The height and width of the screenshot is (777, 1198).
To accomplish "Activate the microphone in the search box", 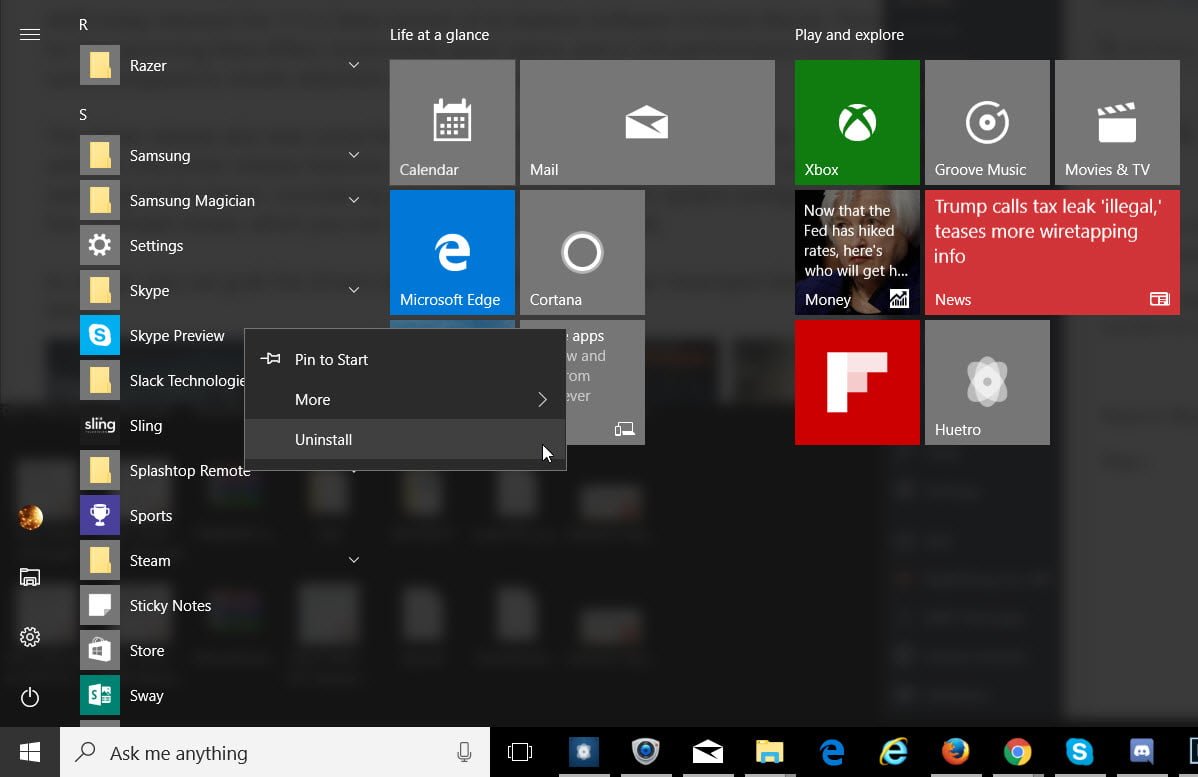I will (464, 753).
